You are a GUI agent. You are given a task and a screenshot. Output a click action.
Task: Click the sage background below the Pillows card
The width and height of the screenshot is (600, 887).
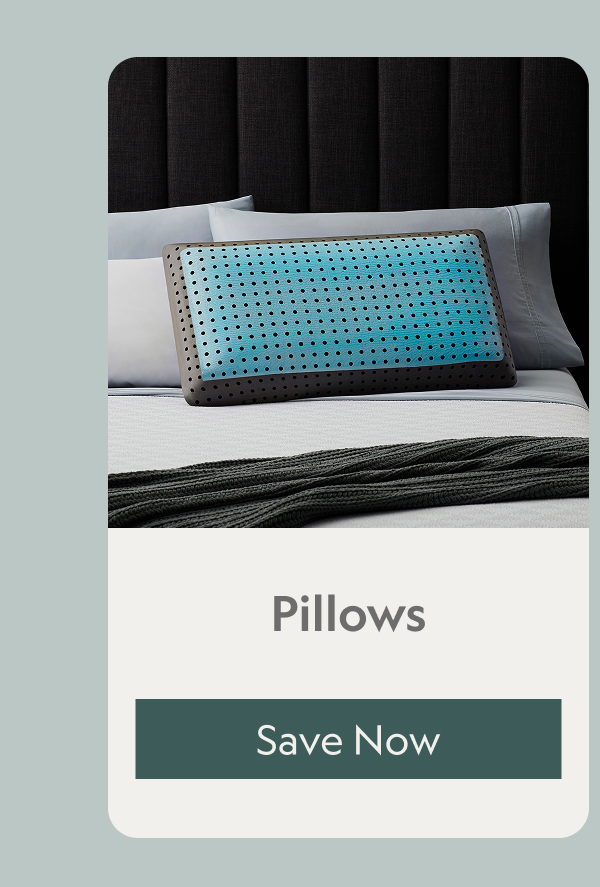(348, 863)
